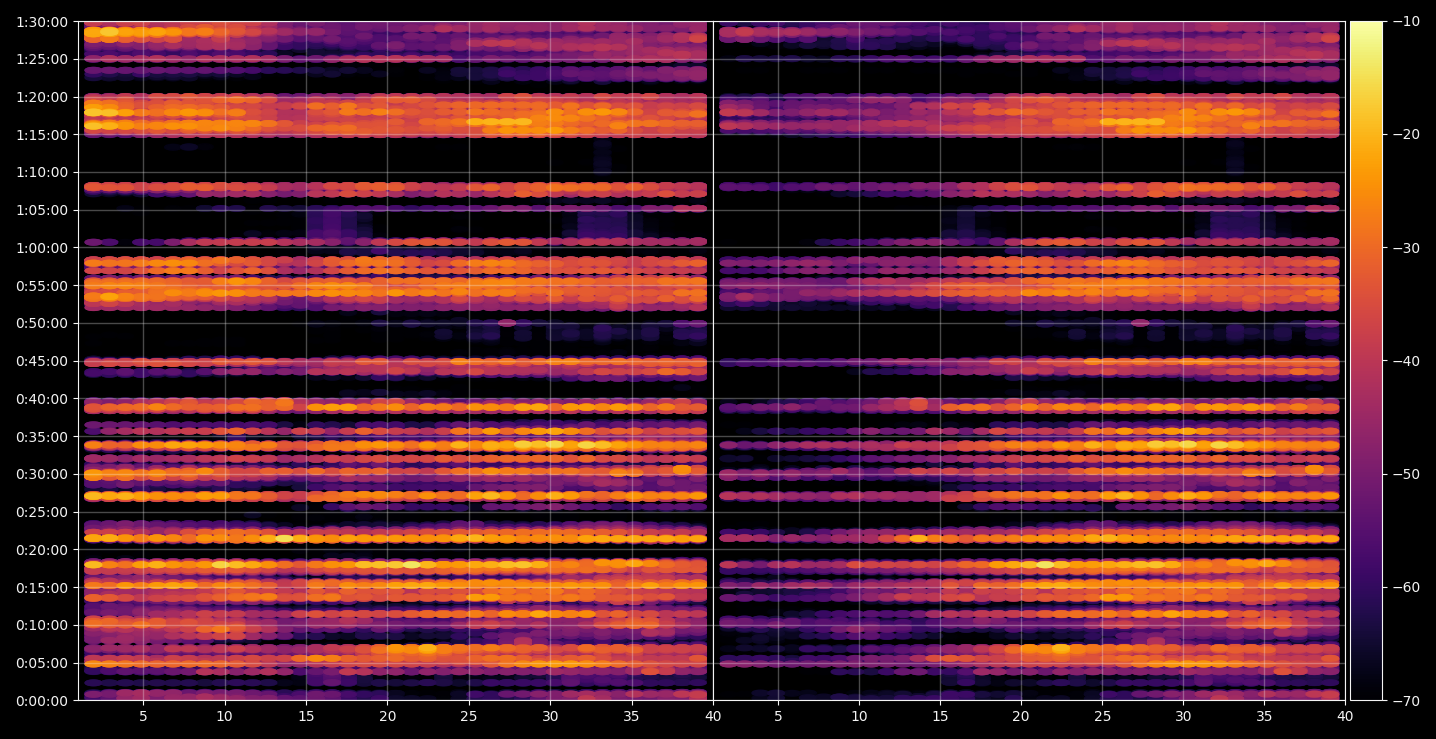Click the 1:10:00 time label

tap(42, 172)
